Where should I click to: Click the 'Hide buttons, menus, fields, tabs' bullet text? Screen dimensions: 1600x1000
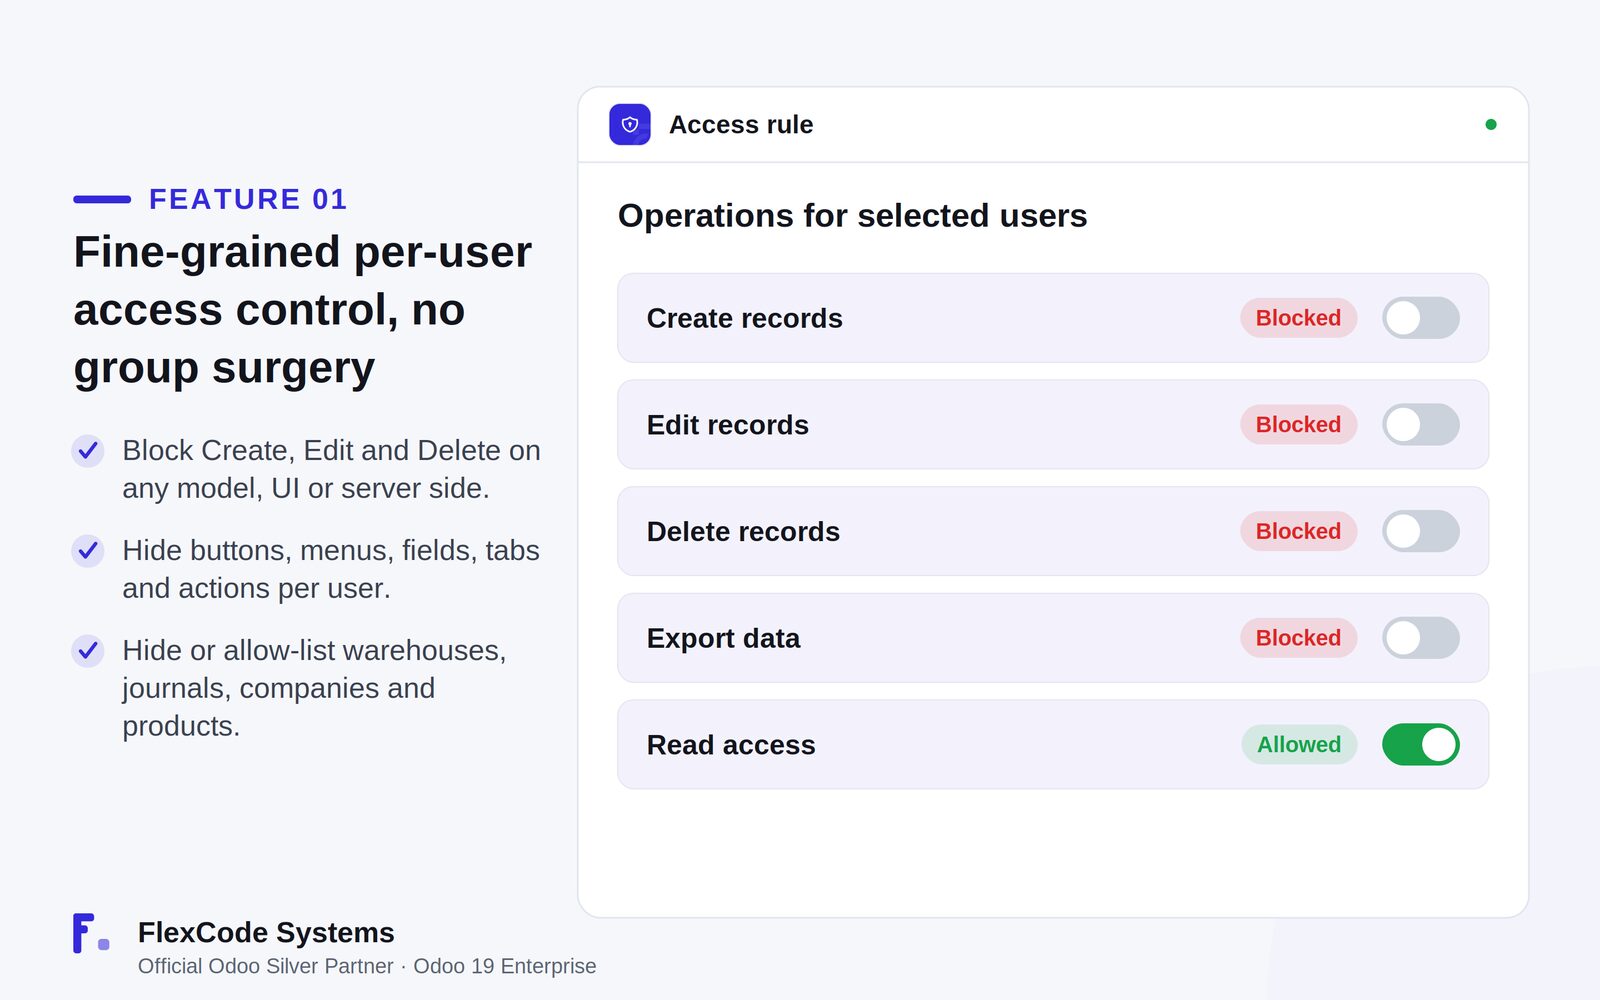pos(331,569)
